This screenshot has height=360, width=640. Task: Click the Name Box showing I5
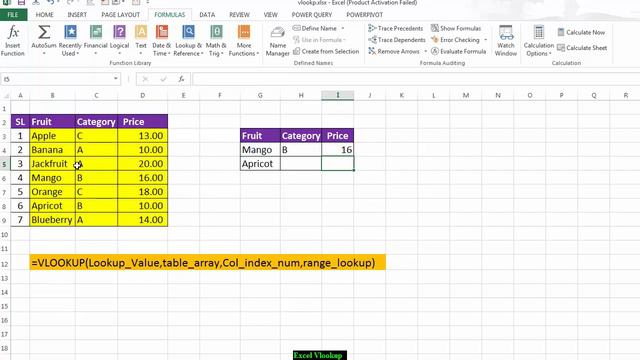tap(56, 79)
